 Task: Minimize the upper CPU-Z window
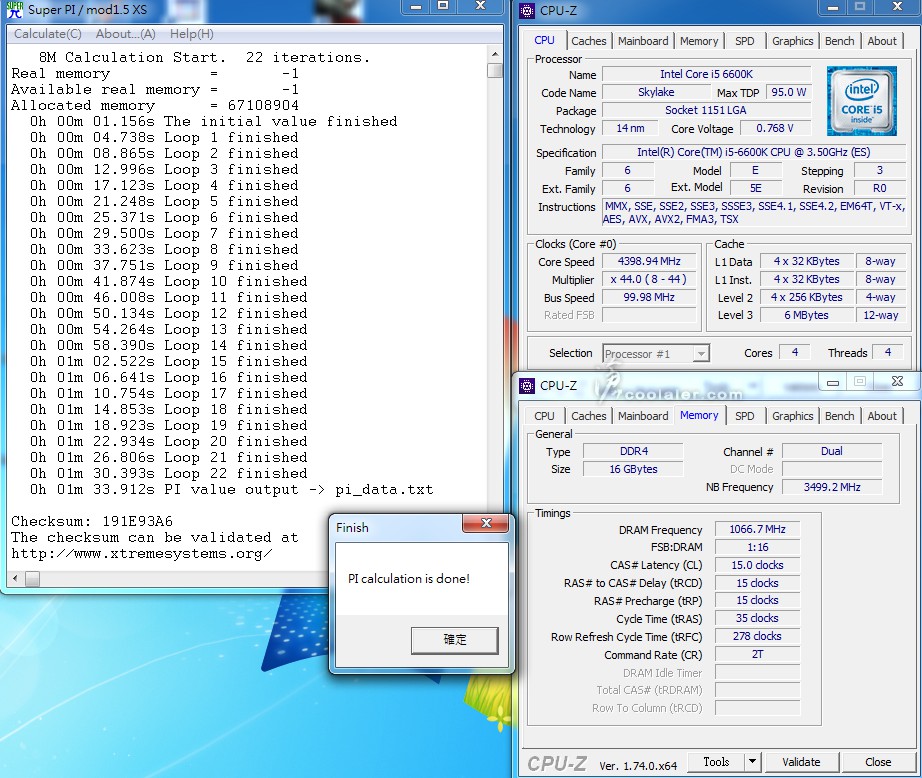[833, 7]
